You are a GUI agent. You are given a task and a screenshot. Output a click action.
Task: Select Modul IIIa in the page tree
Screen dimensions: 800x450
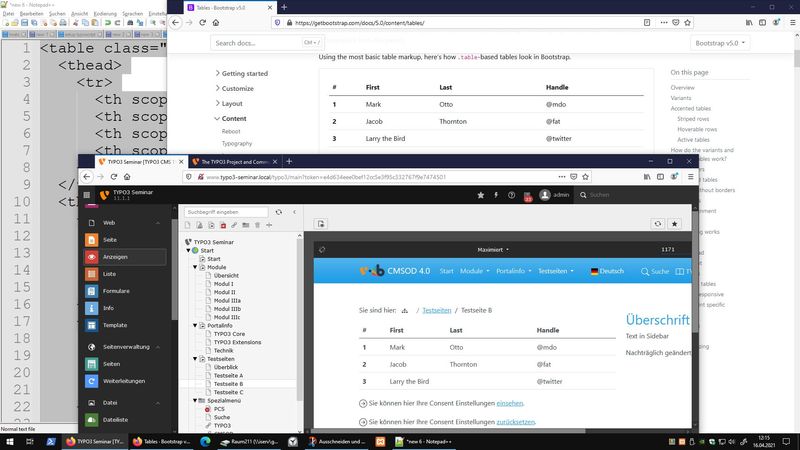[227, 301]
